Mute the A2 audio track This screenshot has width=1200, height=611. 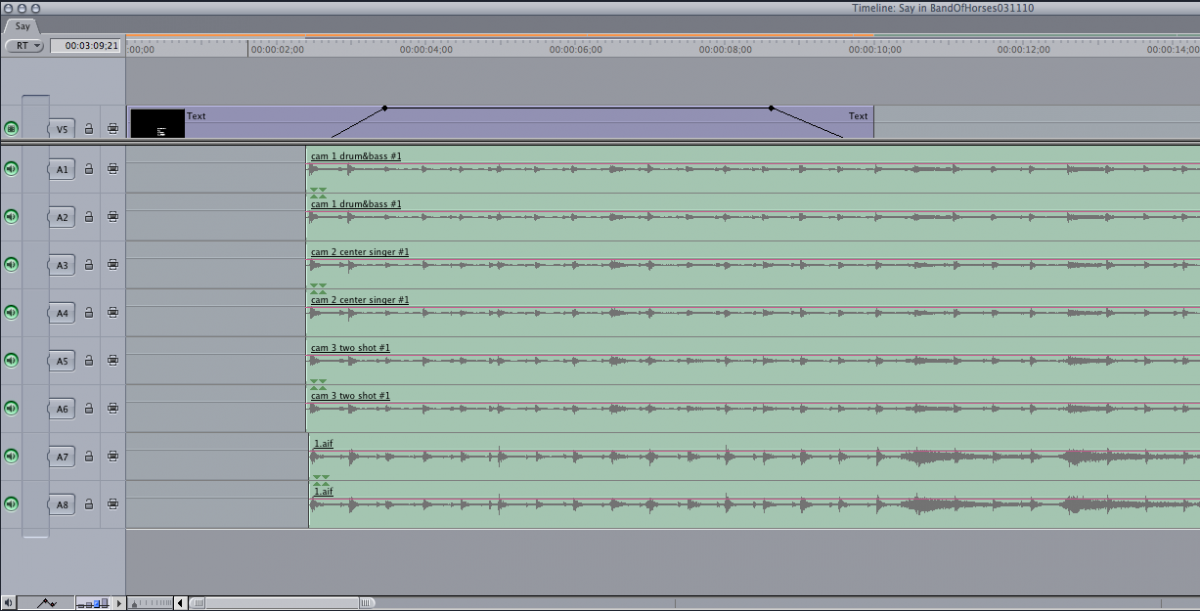[x=11, y=217]
